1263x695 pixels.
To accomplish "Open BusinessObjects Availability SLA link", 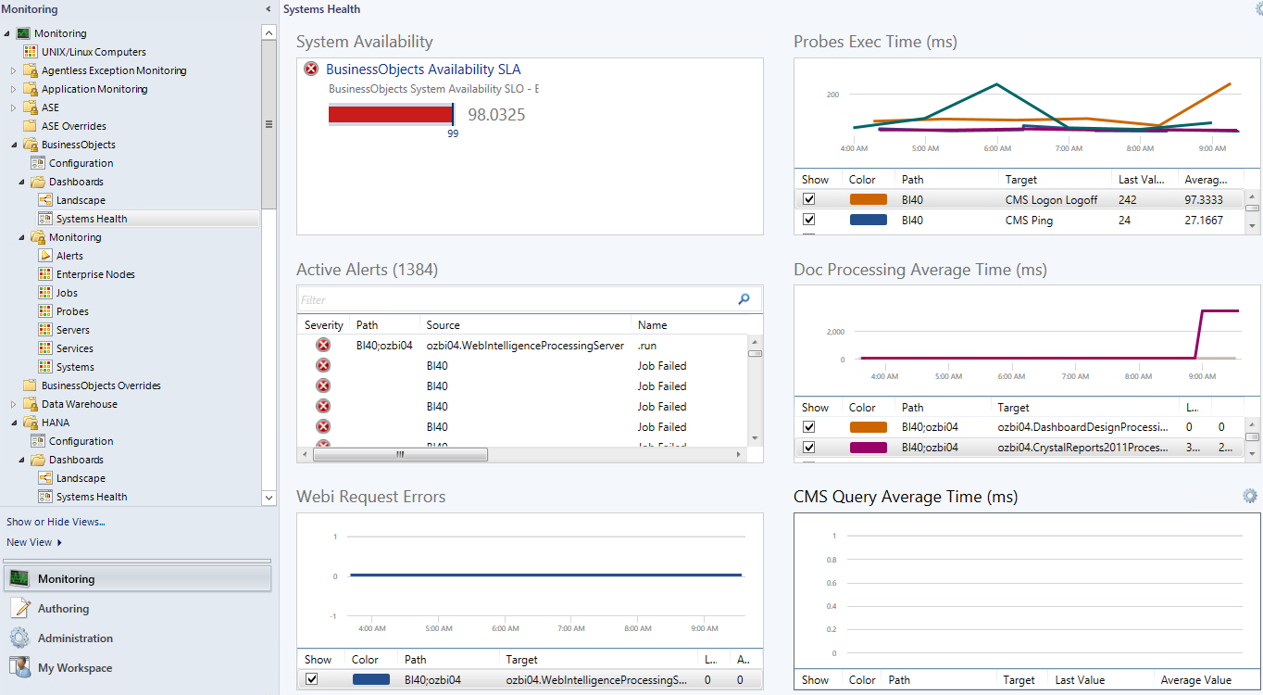I will [423, 70].
